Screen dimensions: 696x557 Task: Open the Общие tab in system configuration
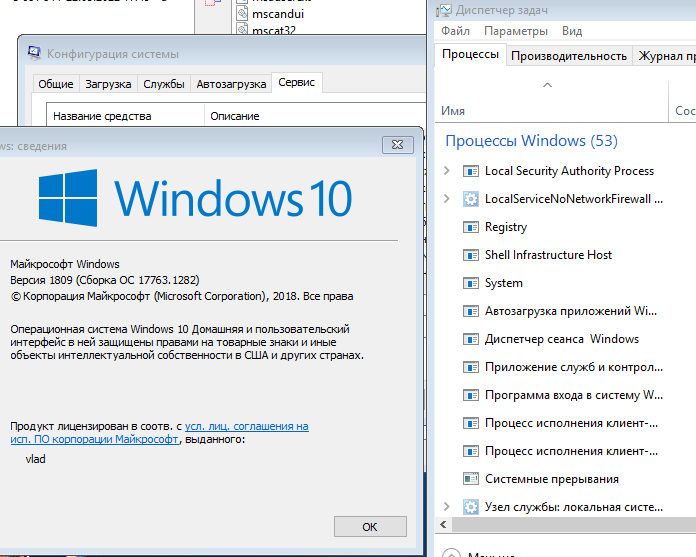(x=55, y=84)
